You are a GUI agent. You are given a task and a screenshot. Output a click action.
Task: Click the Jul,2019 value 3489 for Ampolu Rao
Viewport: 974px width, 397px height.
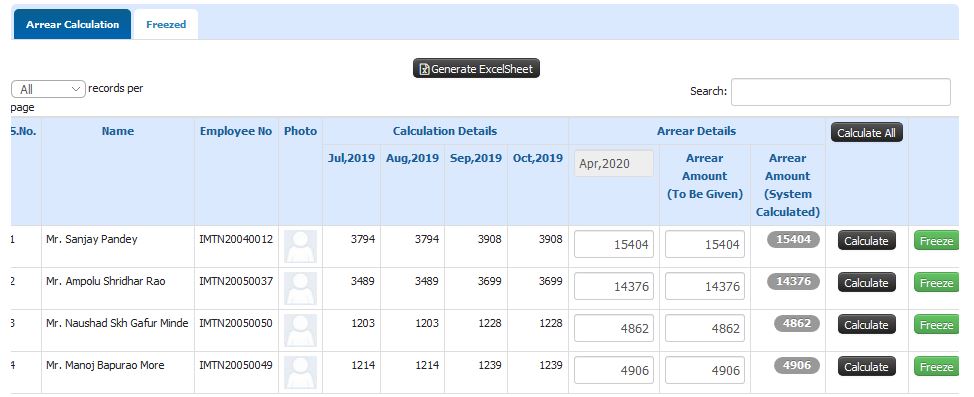point(363,281)
